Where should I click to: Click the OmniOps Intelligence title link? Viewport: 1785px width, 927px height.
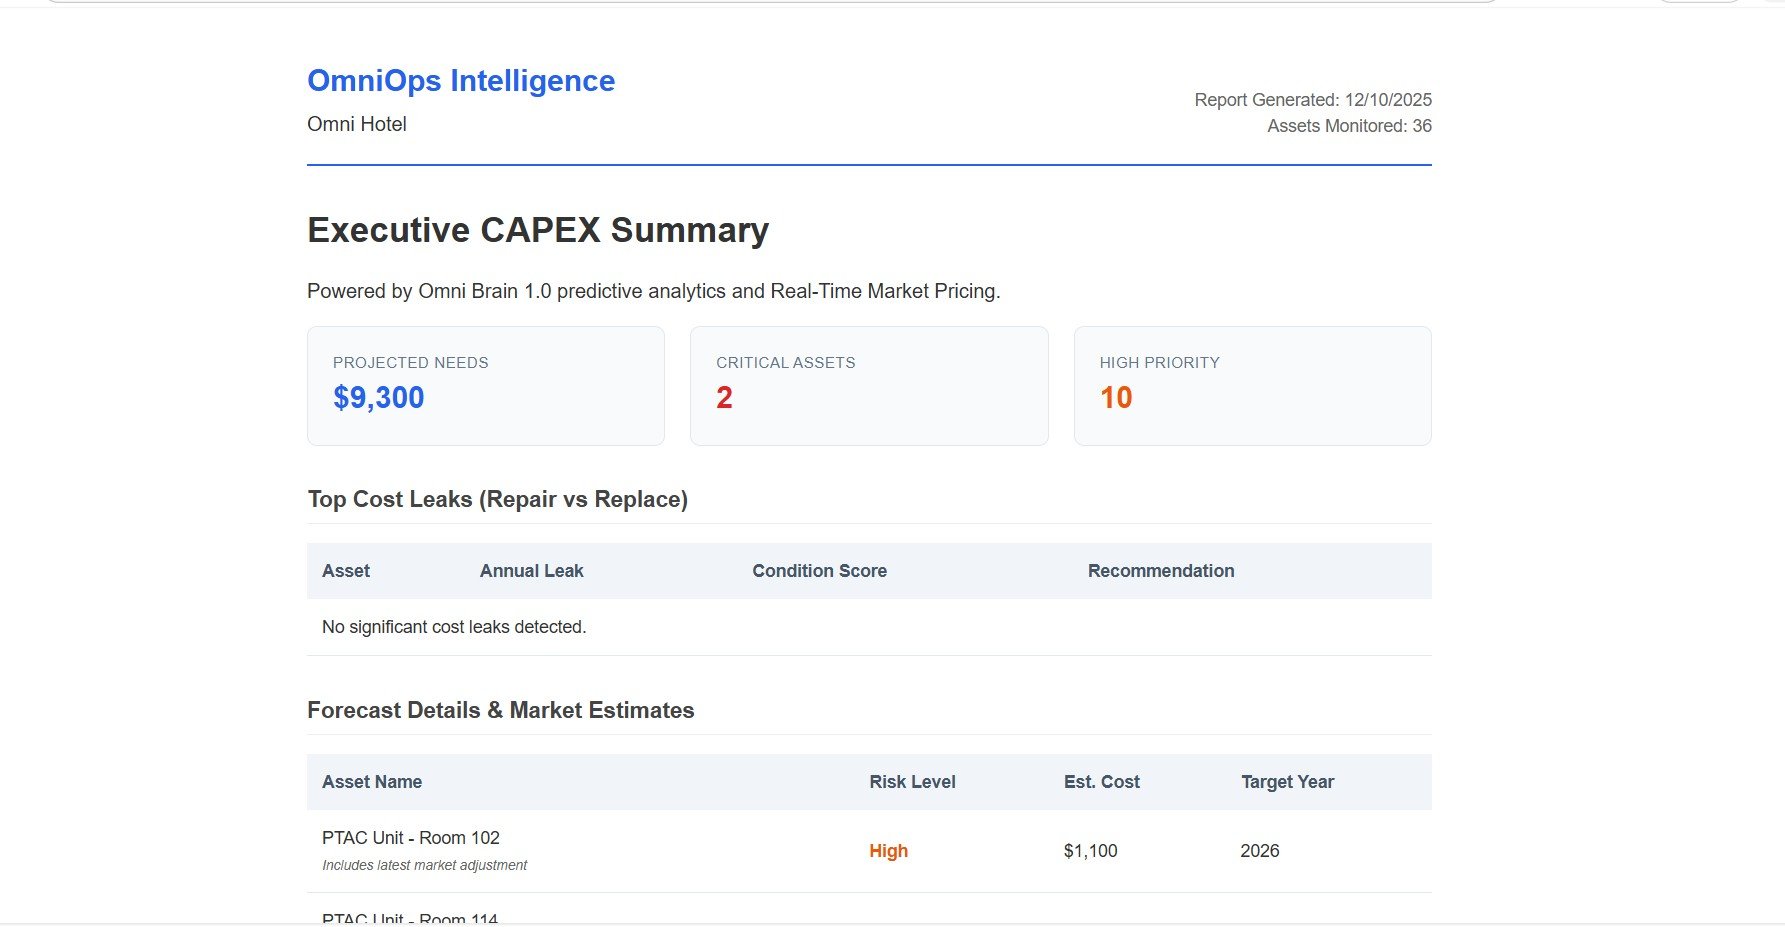pos(461,81)
